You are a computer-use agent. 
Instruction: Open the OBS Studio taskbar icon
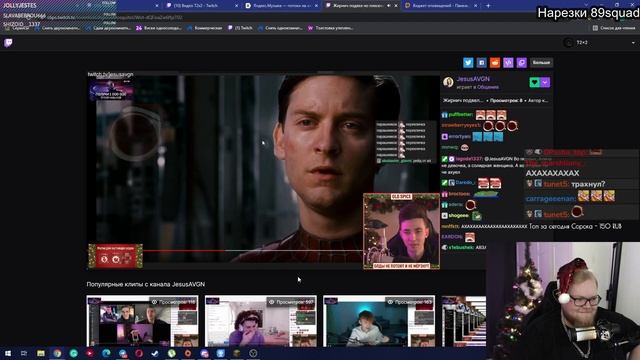click(x=253, y=353)
